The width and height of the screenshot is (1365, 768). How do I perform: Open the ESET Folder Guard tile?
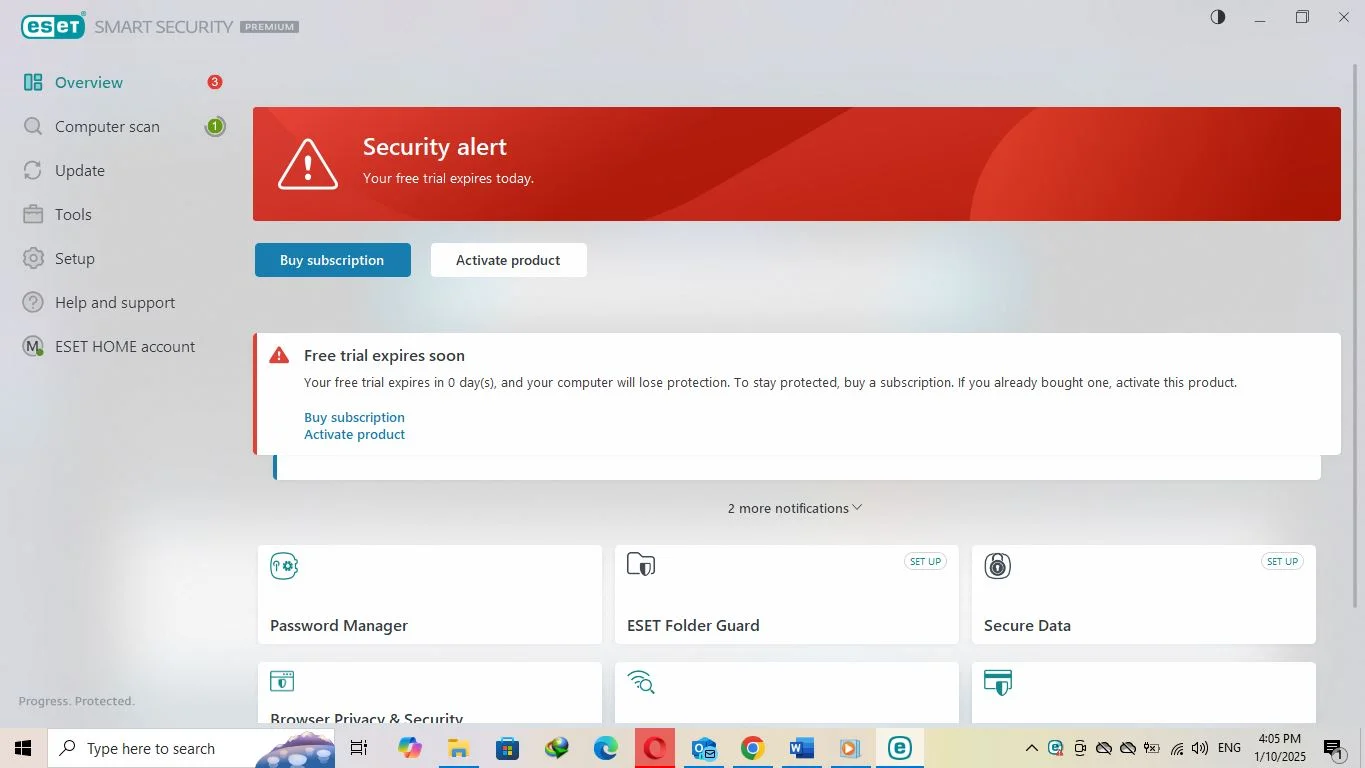pos(787,594)
